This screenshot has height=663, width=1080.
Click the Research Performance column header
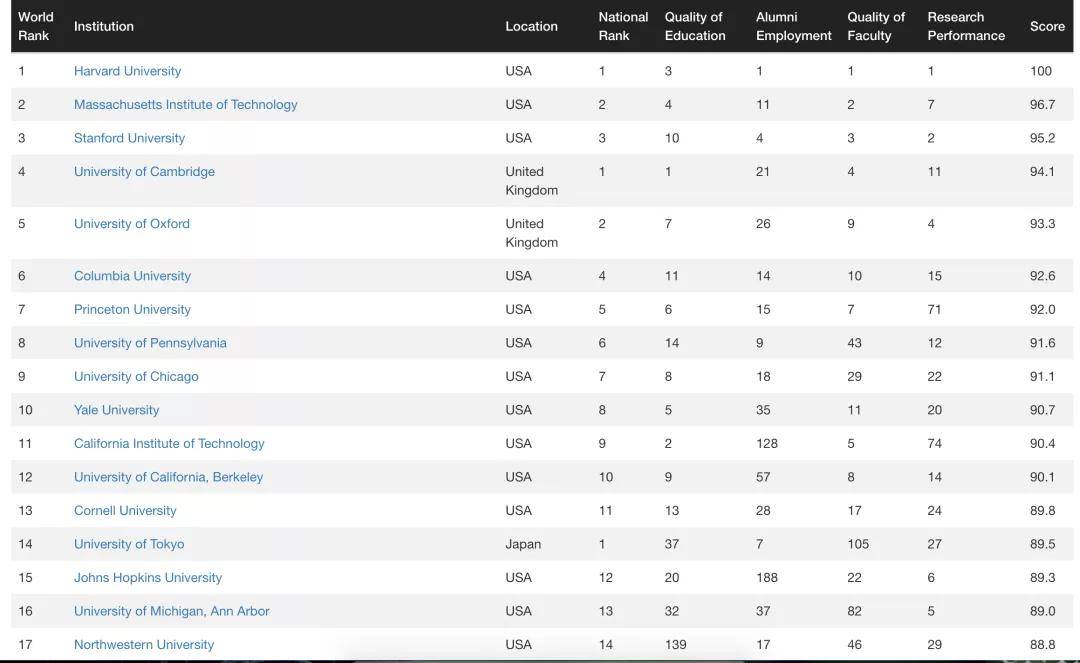point(965,26)
